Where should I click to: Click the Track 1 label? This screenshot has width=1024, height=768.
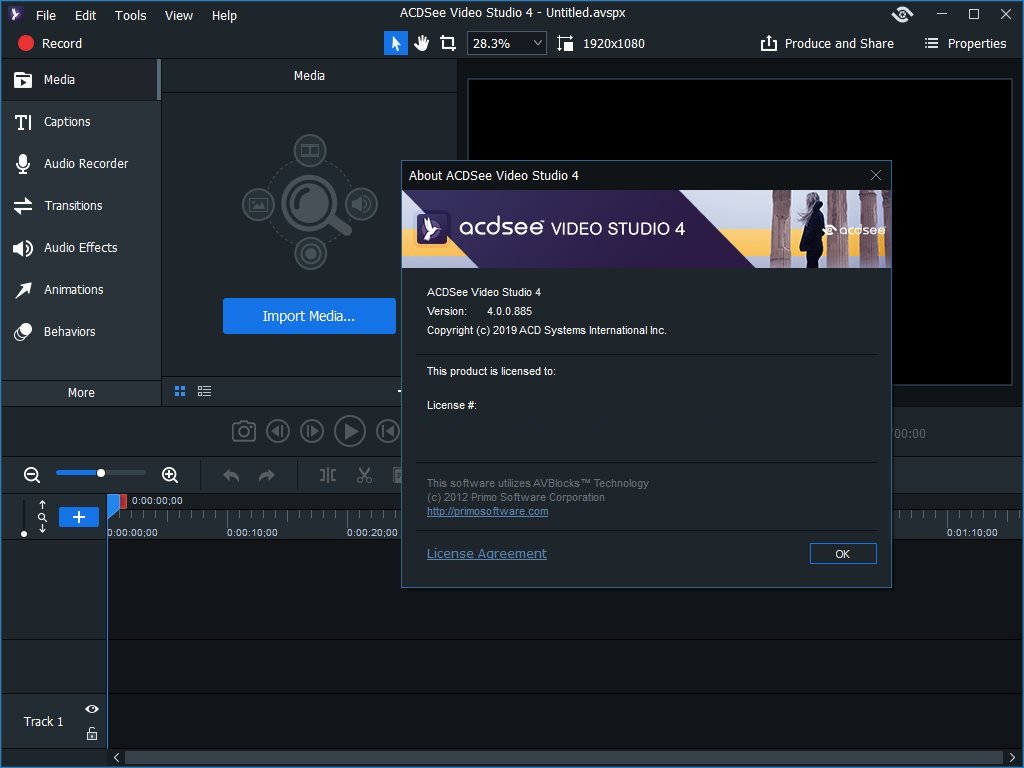(x=43, y=722)
